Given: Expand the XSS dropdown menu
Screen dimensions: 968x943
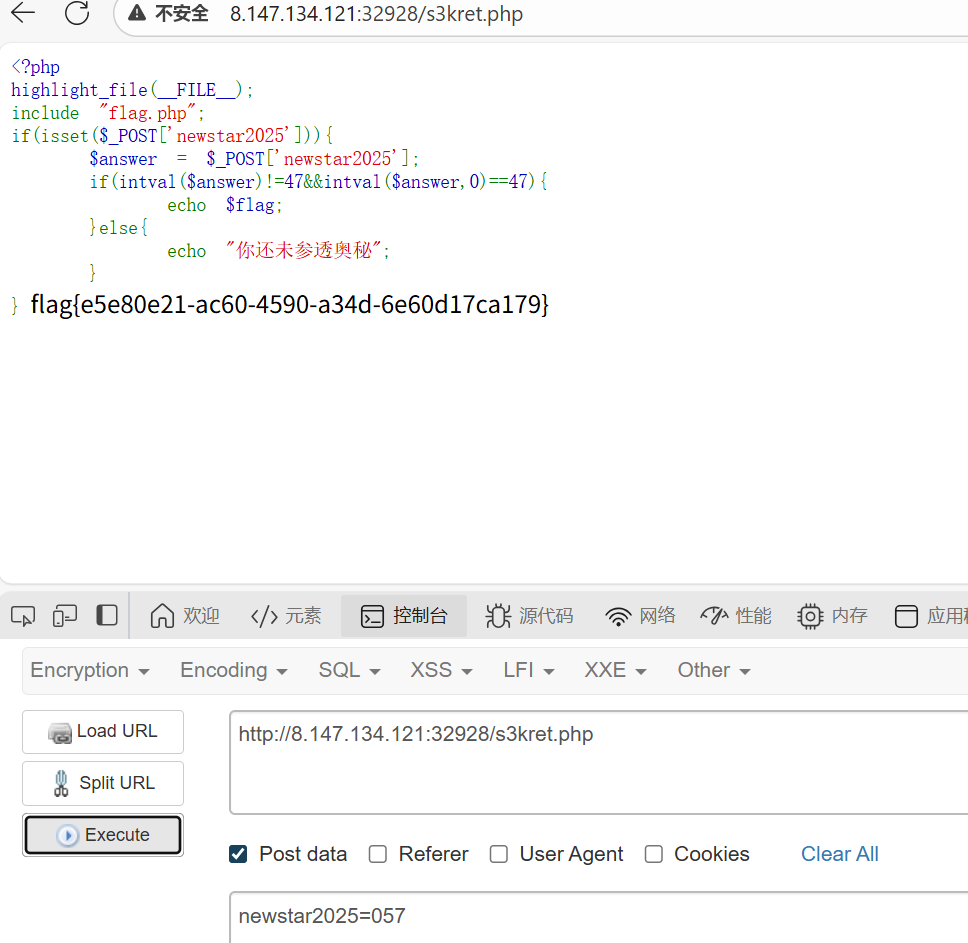Looking at the screenshot, I should click(441, 670).
